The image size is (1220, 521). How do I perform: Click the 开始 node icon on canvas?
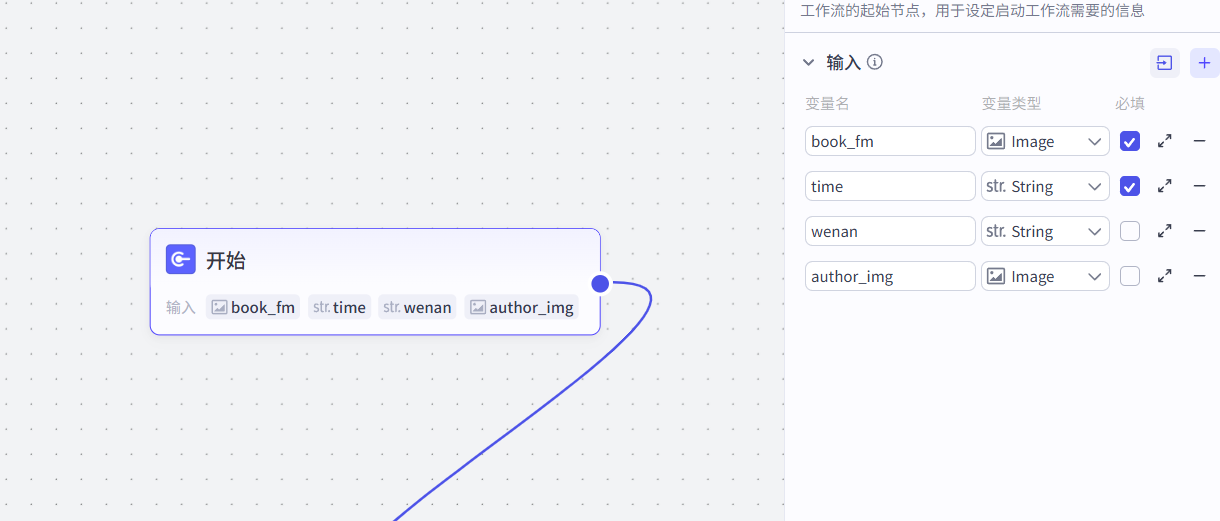181,260
